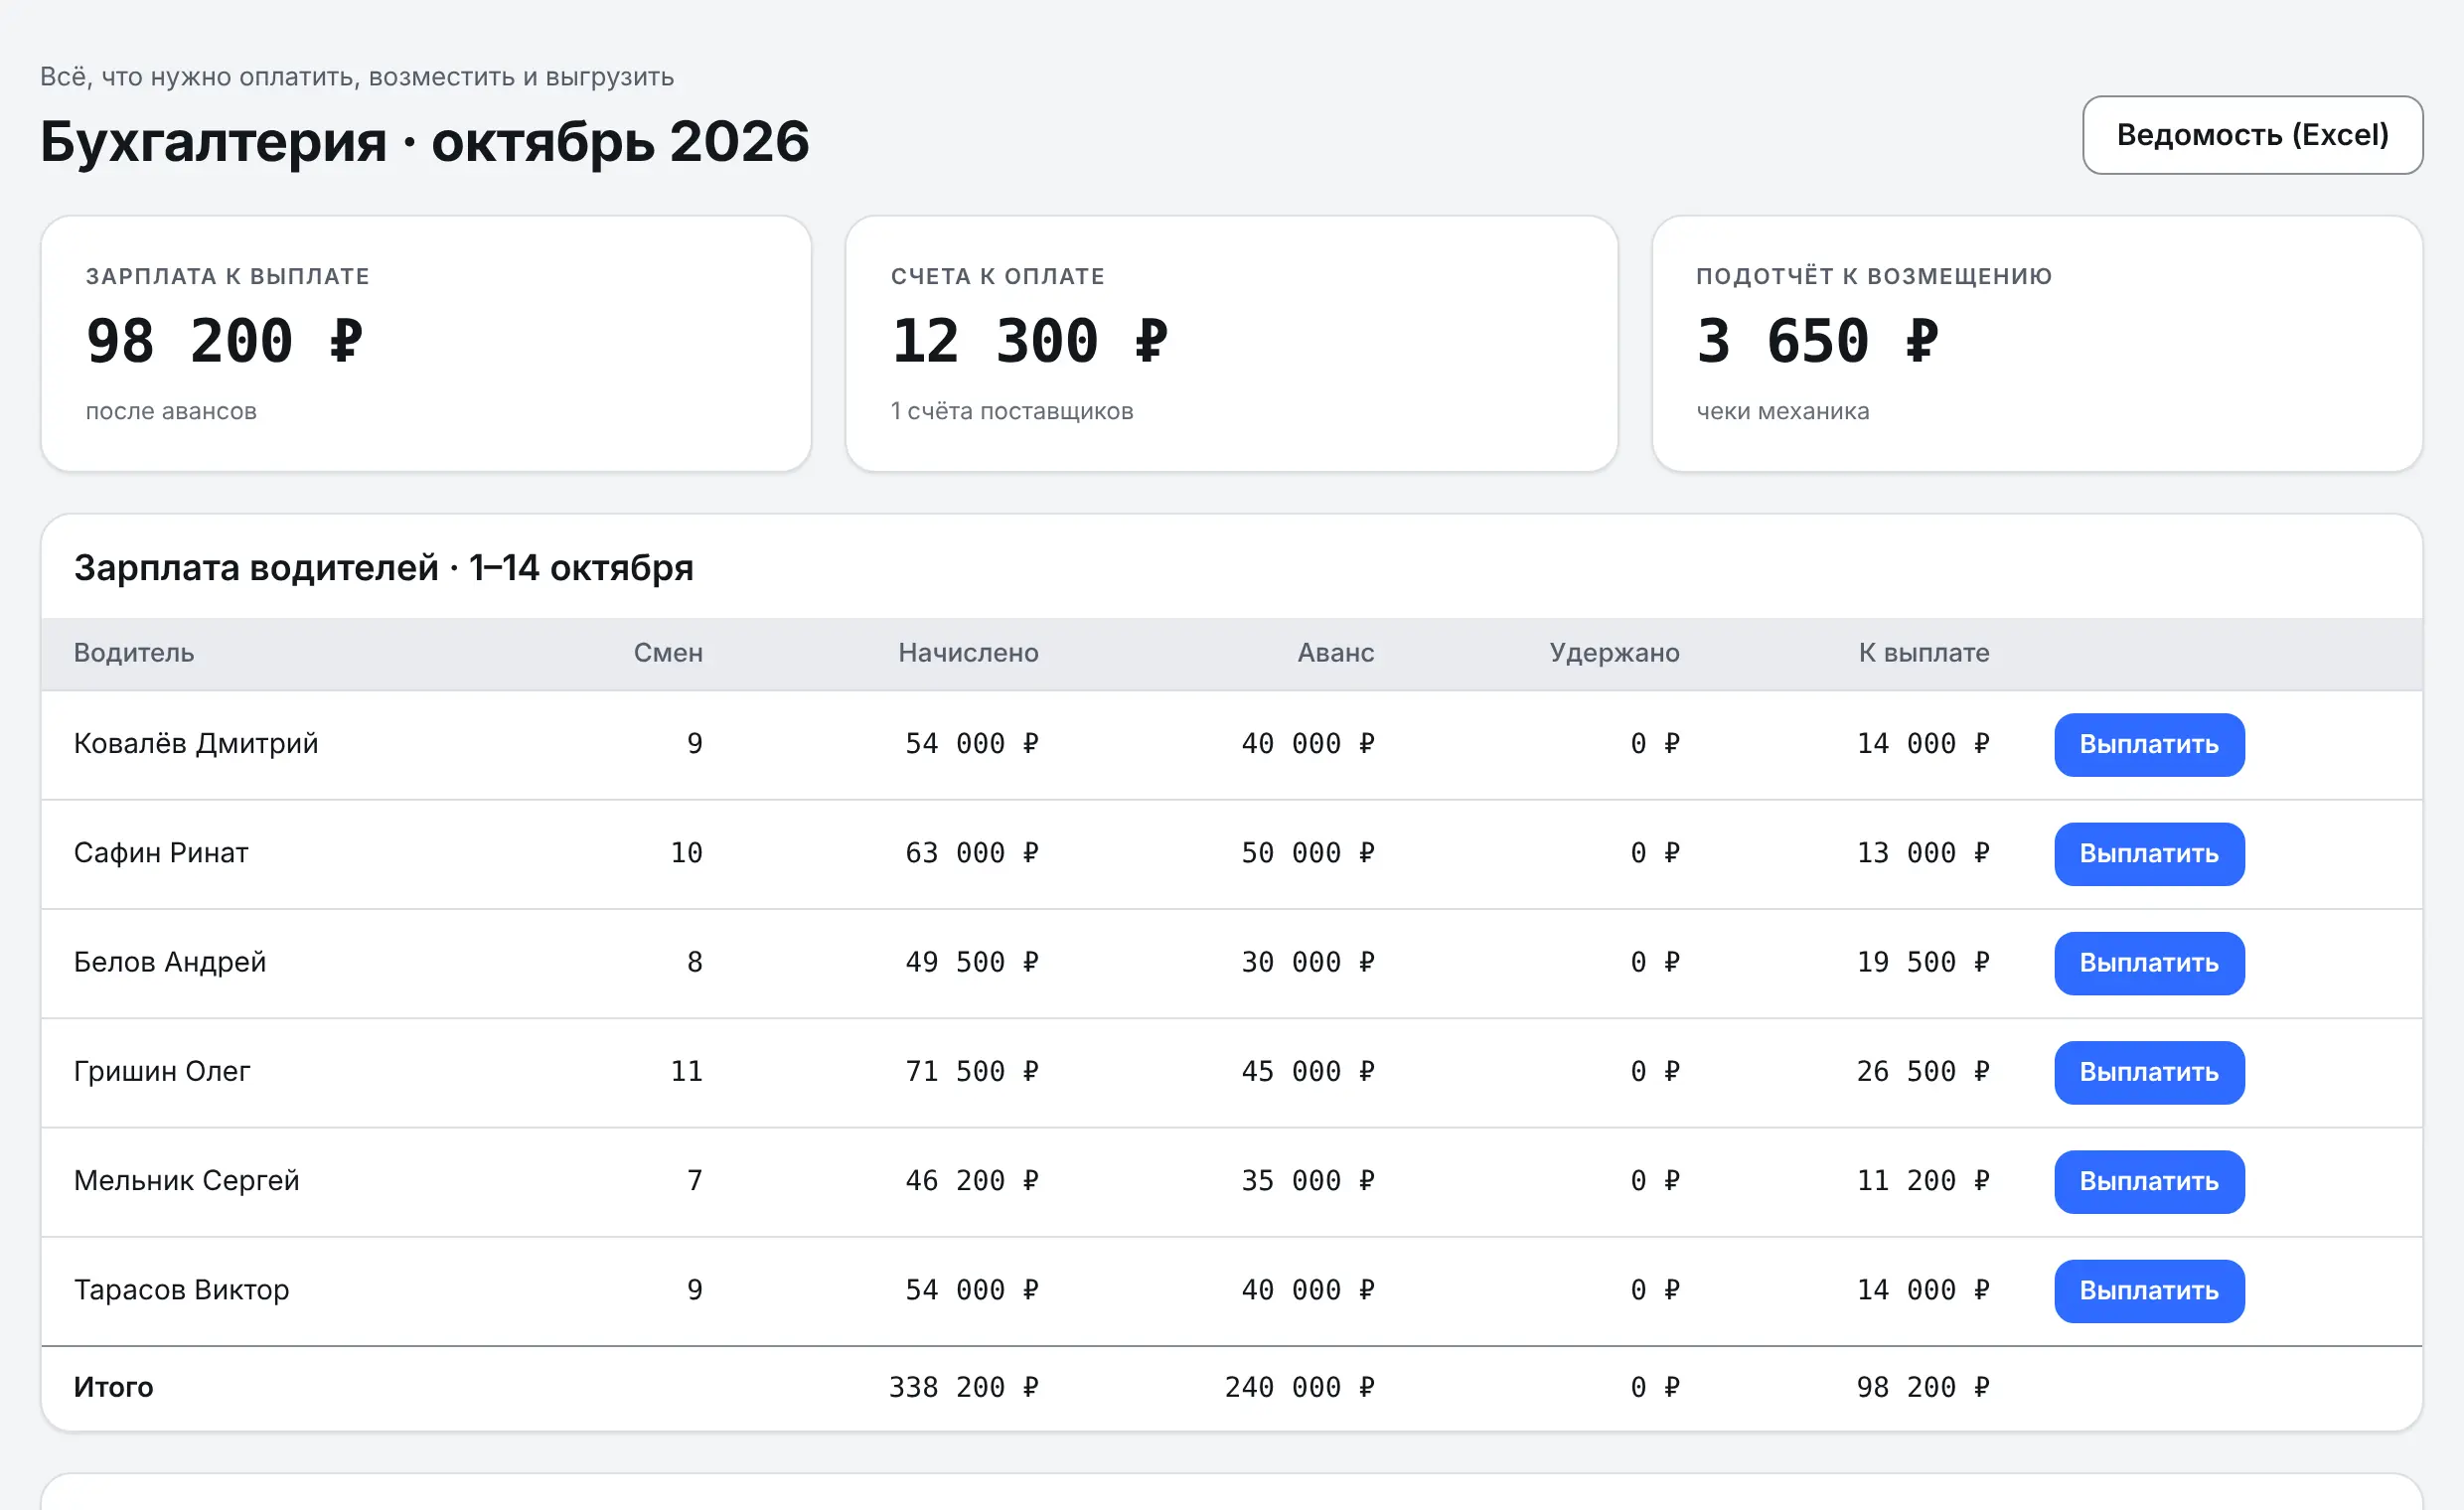Select the 35 000 ₽ advance amount
Screen dimensions: 2464x1510
[x=1308, y=1180]
